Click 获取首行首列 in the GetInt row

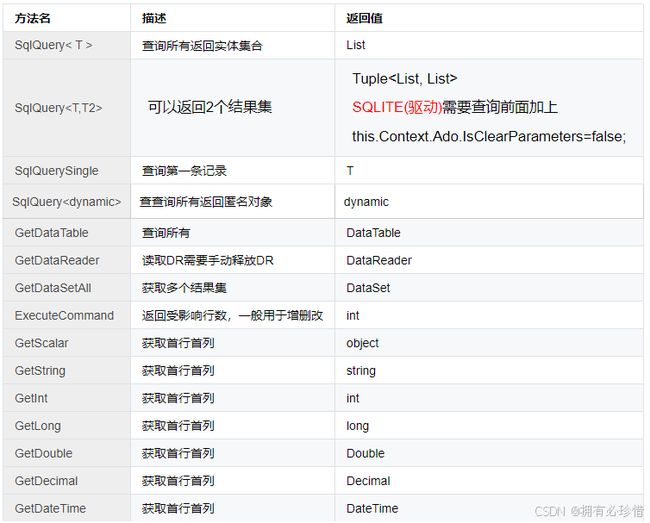click(x=178, y=398)
